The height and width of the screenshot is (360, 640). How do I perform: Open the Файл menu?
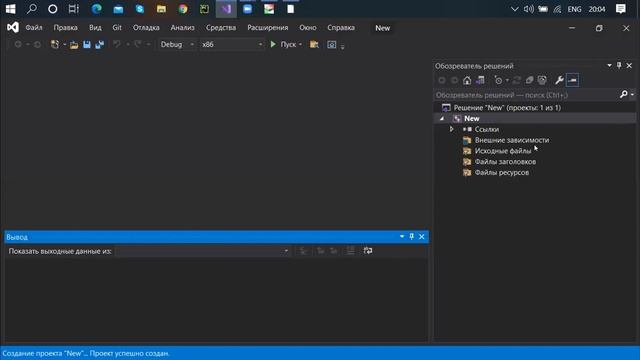(x=34, y=28)
